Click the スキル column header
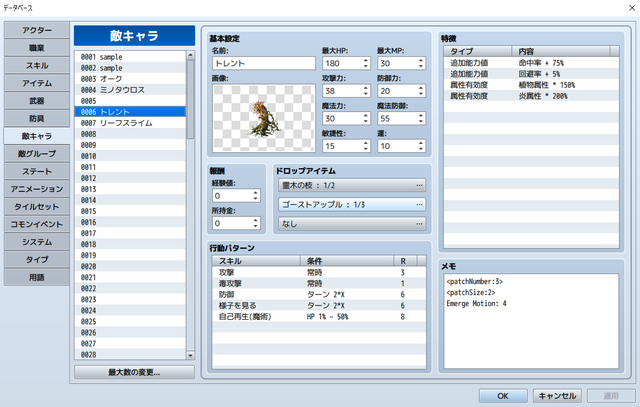Image resolution: width=640 pixels, height=407 pixels. click(x=256, y=261)
